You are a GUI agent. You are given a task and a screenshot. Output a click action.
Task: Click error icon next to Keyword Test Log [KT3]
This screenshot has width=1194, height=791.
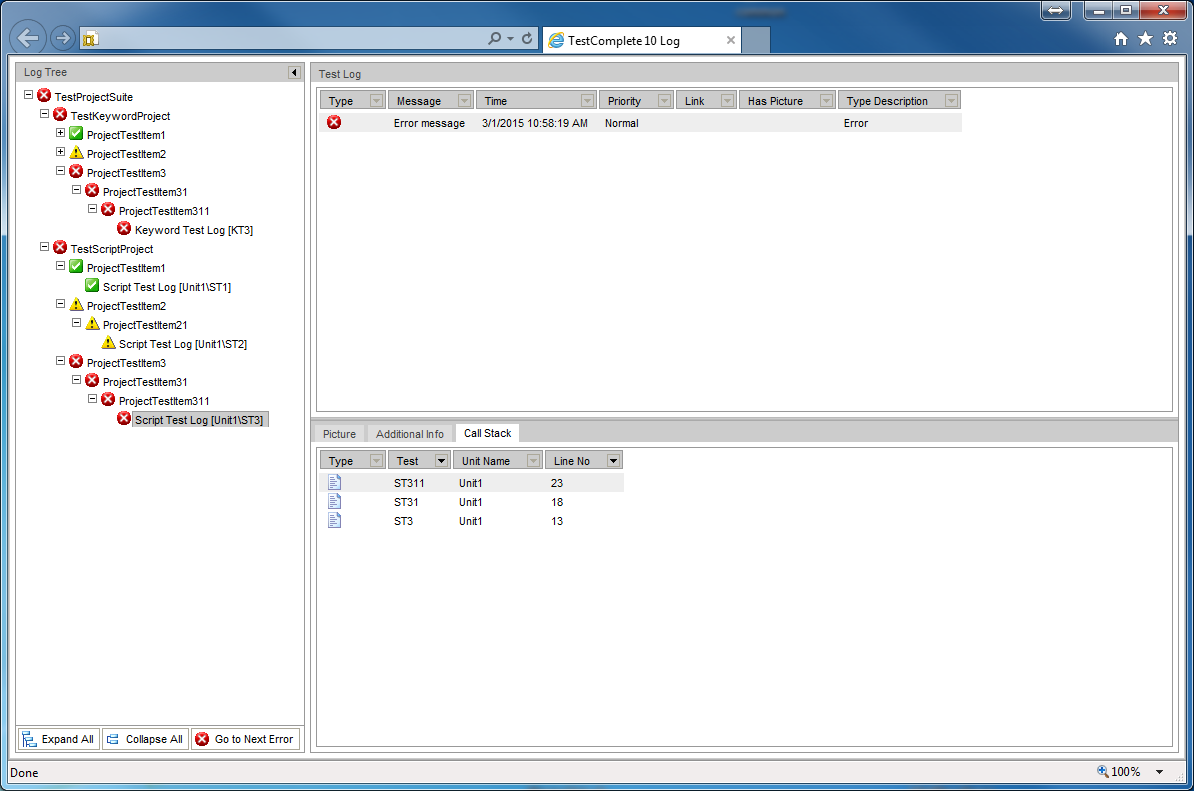coord(124,229)
